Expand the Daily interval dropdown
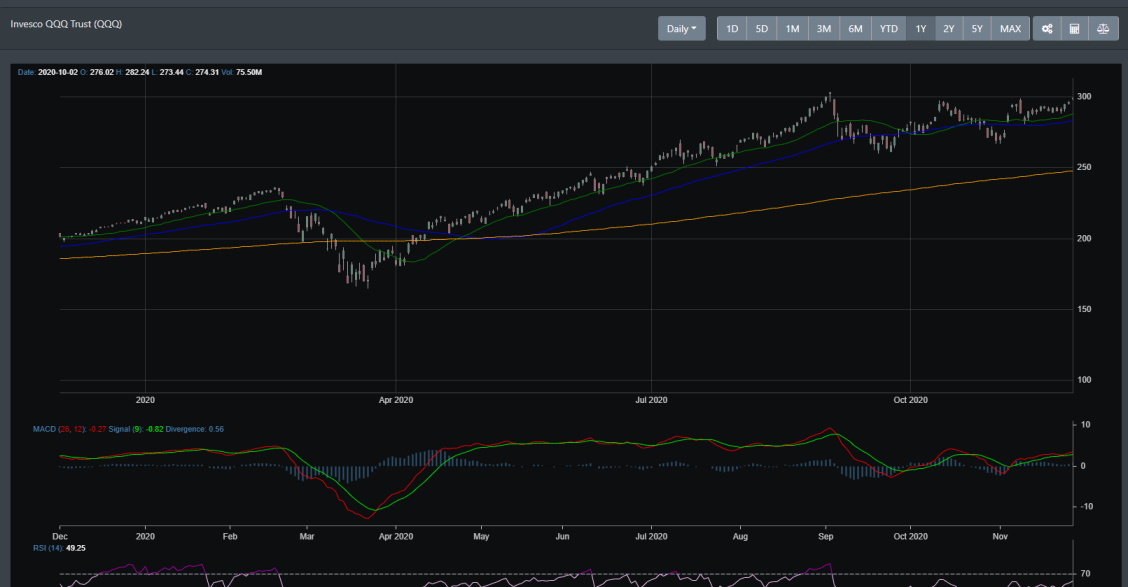 pyautogui.click(x=681, y=29)
